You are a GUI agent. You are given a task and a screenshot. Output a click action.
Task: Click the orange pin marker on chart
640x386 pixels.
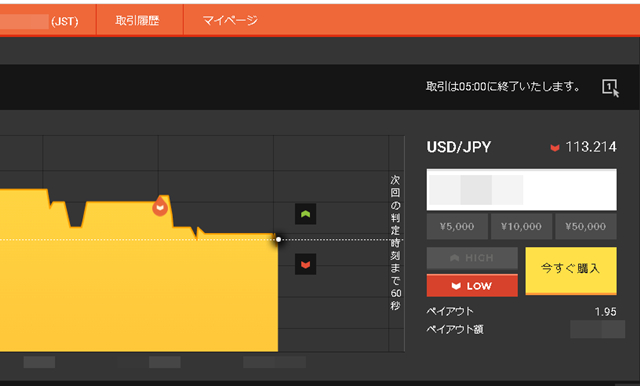pos(160,206)
